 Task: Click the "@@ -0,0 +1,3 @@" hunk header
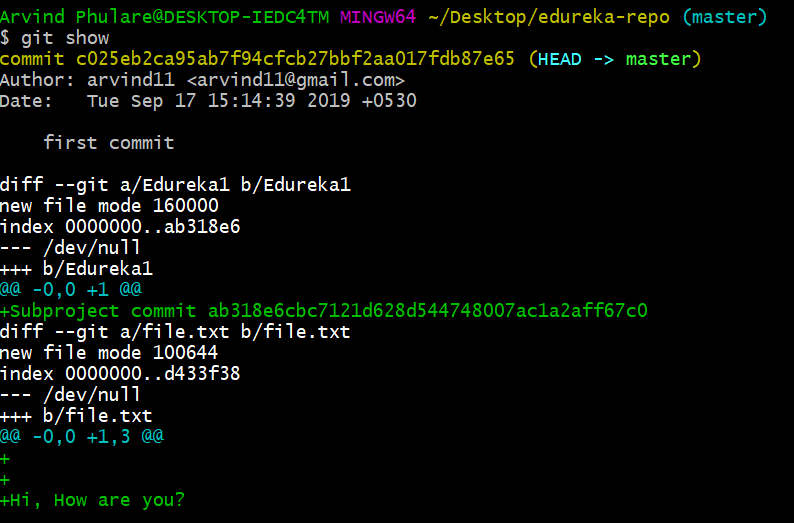[x=82, y=437]
